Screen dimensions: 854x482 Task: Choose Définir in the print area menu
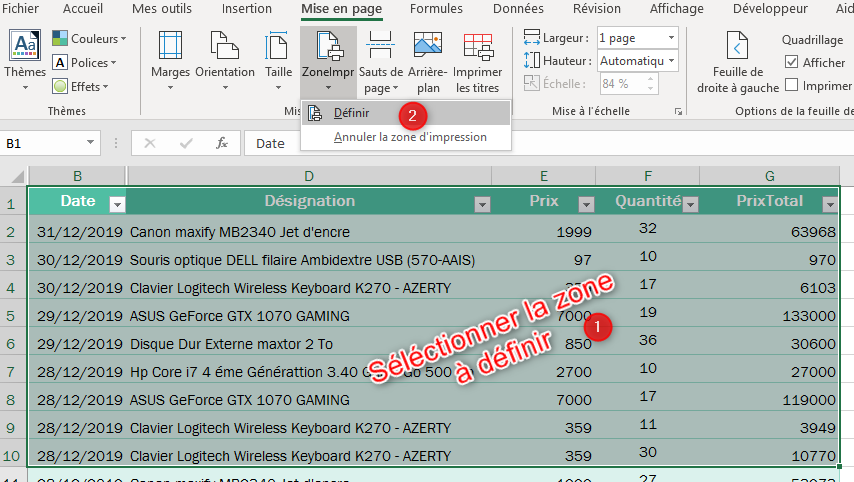click(406, 113)
